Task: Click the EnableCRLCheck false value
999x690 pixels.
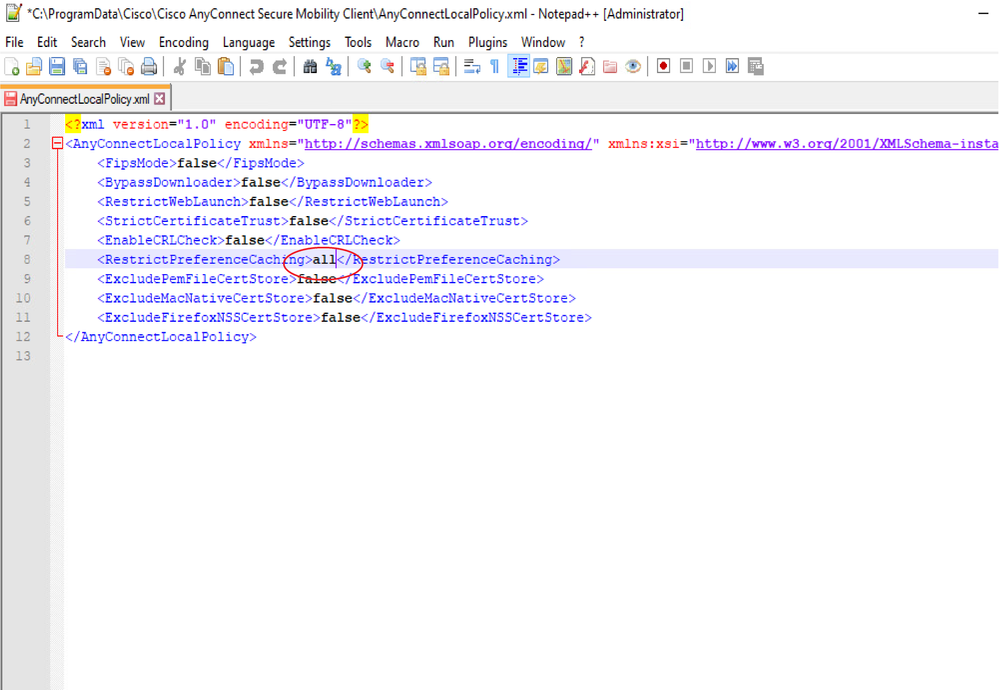Action: coord(245,240)
